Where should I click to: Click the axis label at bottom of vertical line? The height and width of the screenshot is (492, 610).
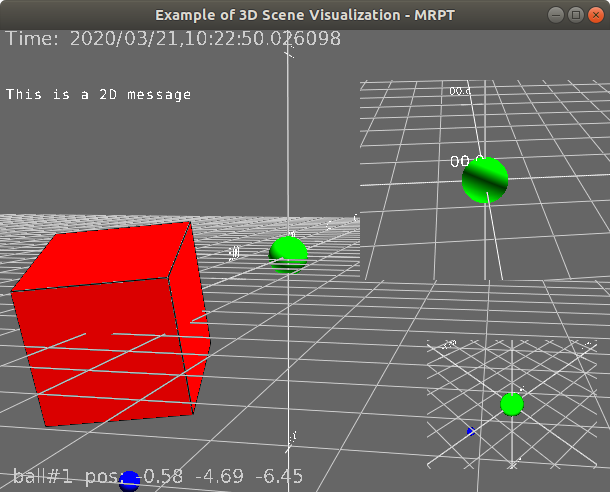pyautogui.click(x=293, y=436)
